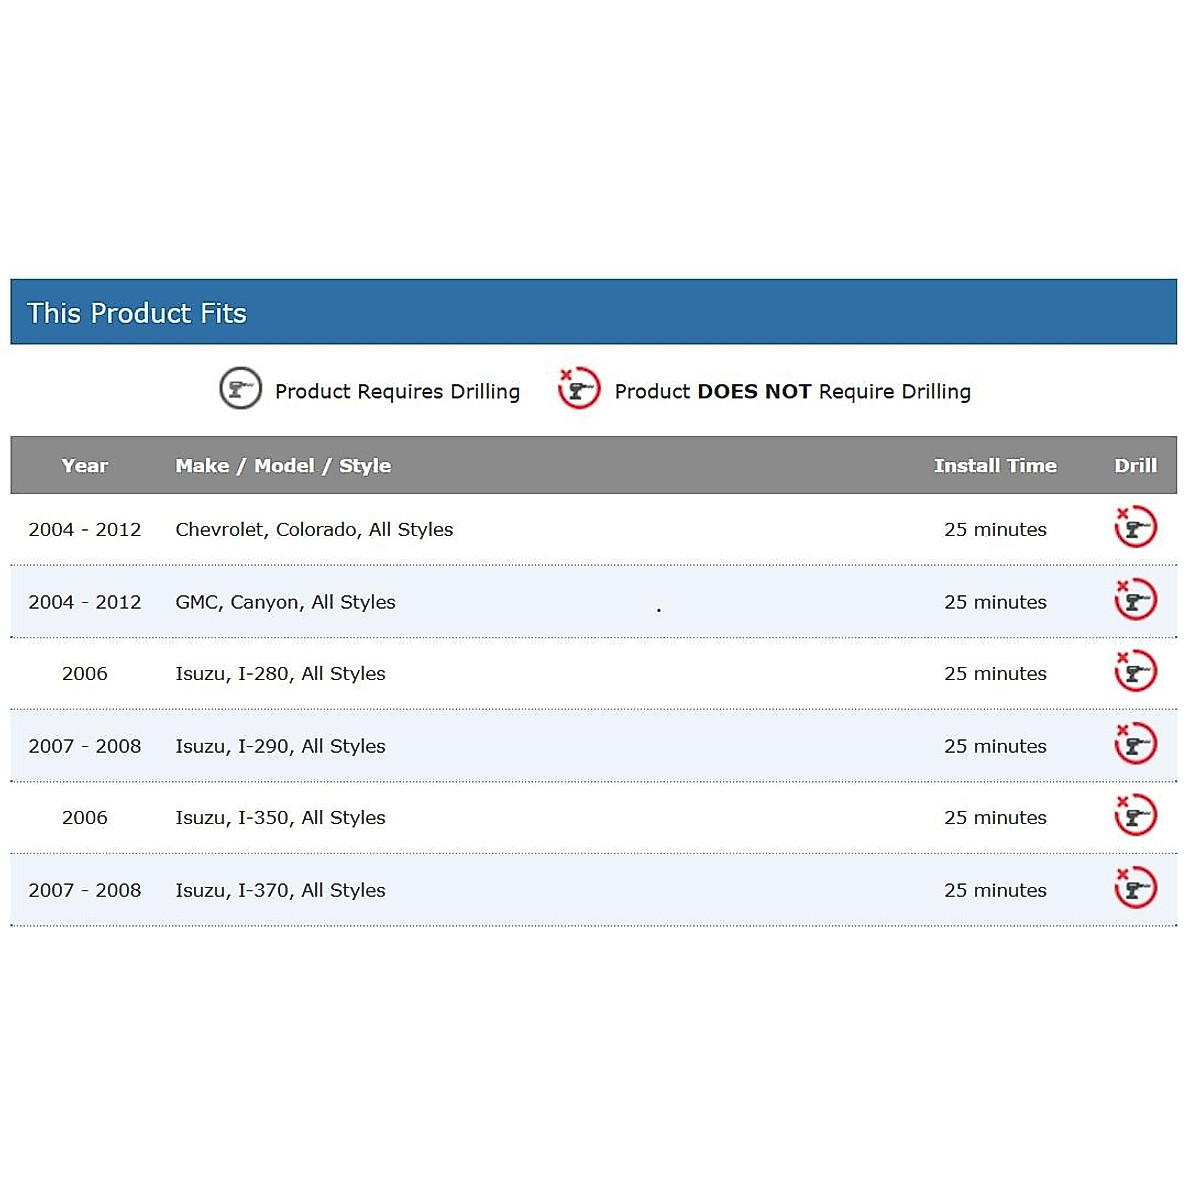This screenshot has width=1200, height=1200.
Task: Click the Make / Model / Style header
Action: 283,466
